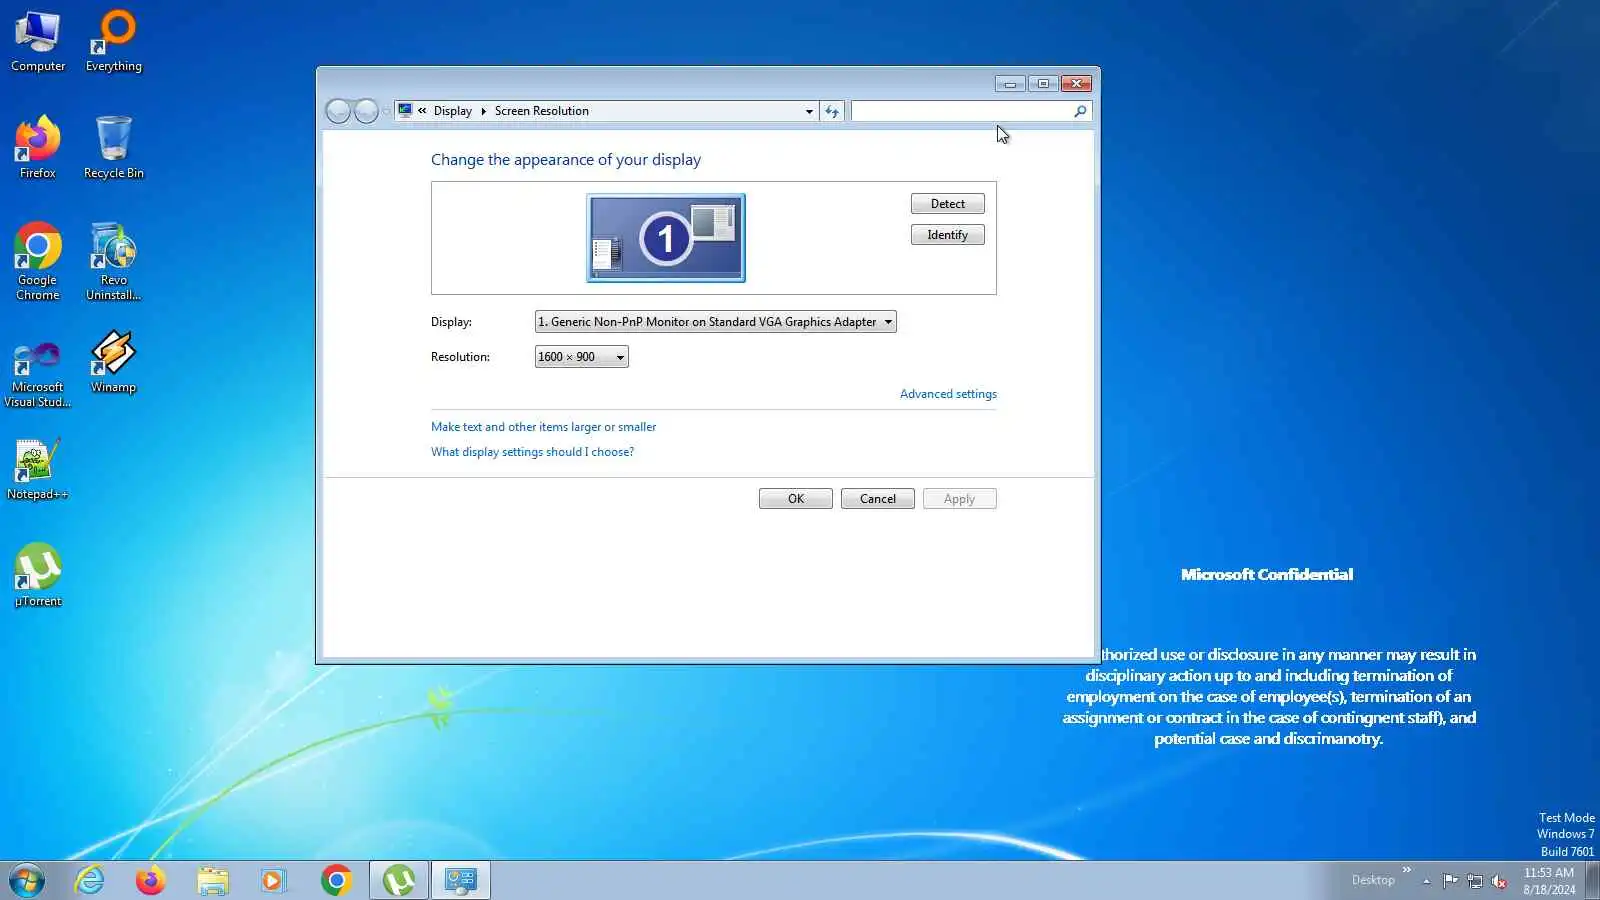Viewport: 1600px width, 900px height.
Task: Select the Everything desktop shortcut
Action: (114, 41)
